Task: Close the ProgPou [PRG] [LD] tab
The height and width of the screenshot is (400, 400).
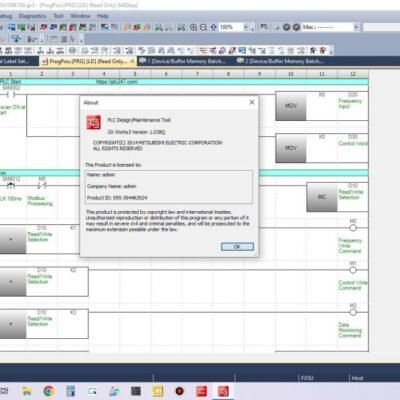Action: coord(132,61)
